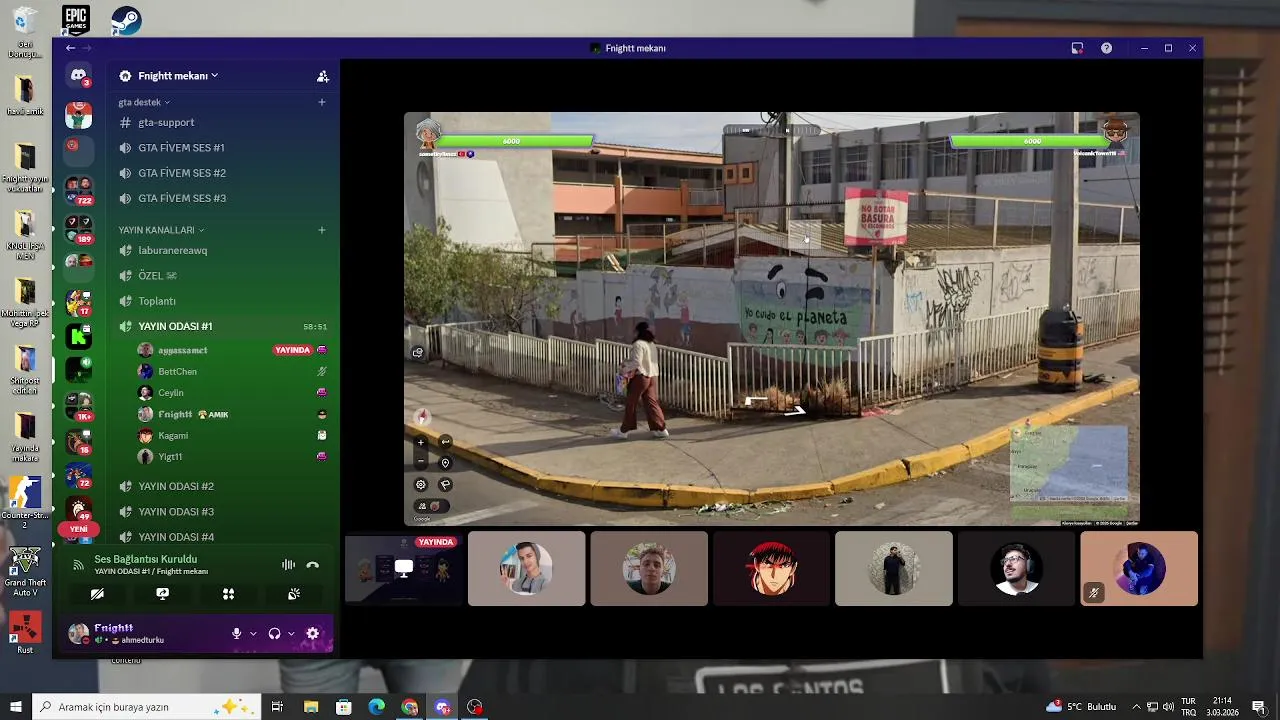Open the Epic Games desktop shortcut
1280x720 pixels.
[x=76, y=19]
